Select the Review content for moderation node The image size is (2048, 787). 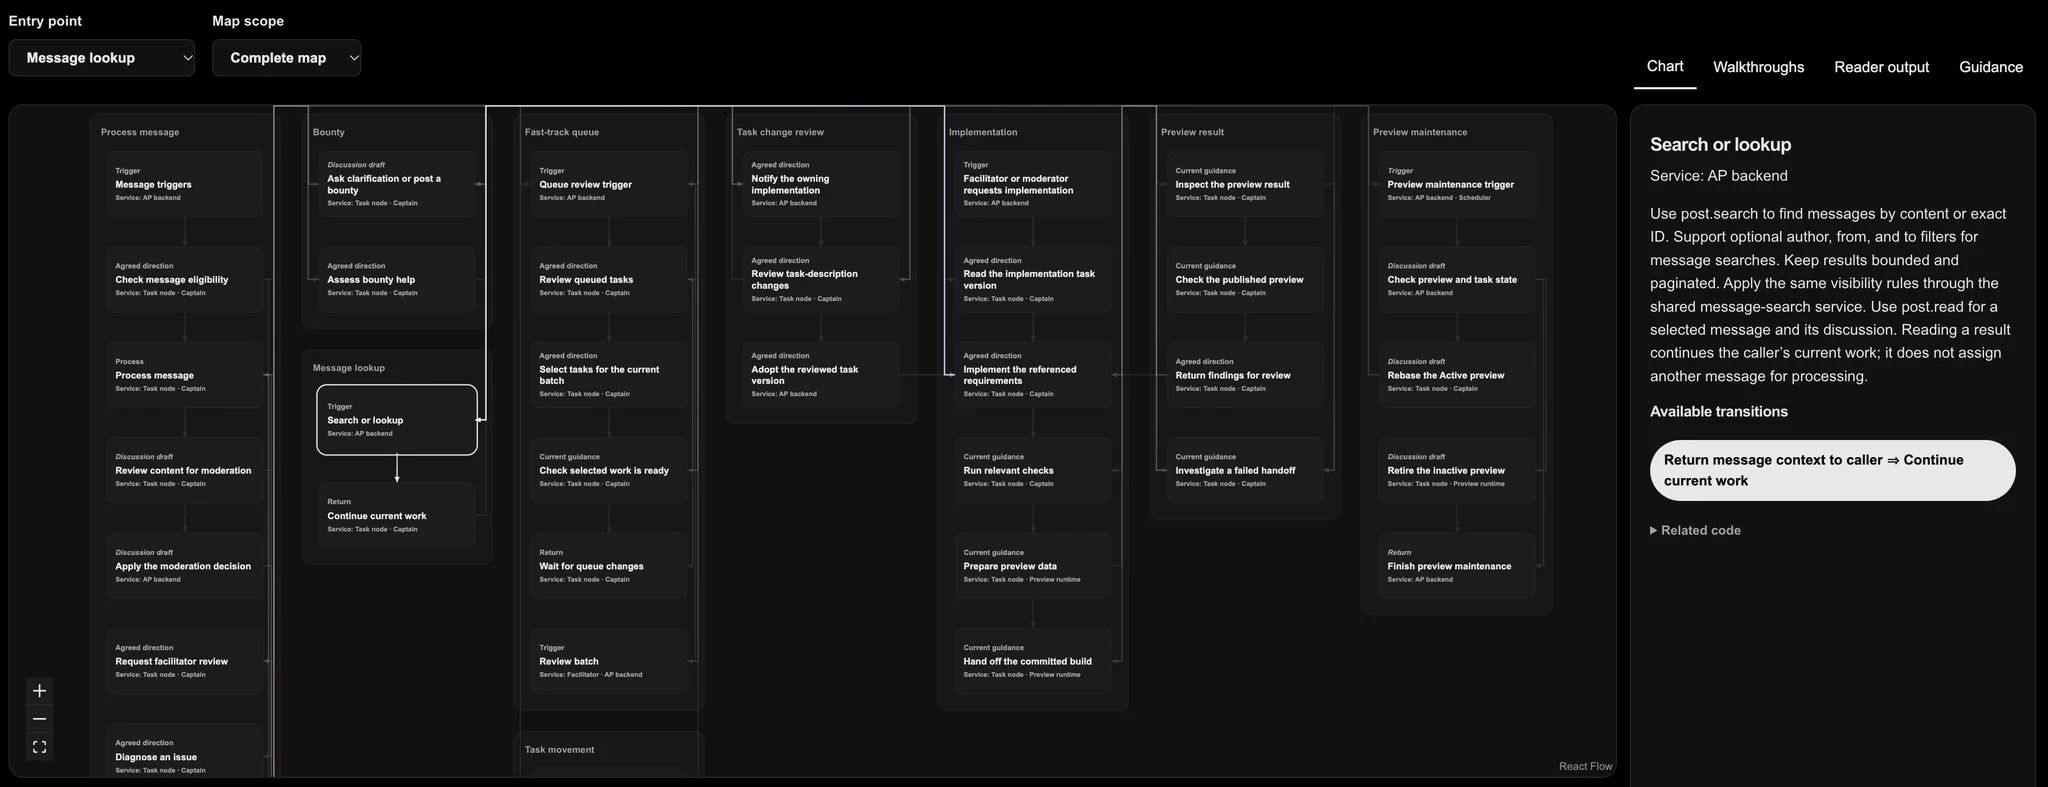pos(185,470)
